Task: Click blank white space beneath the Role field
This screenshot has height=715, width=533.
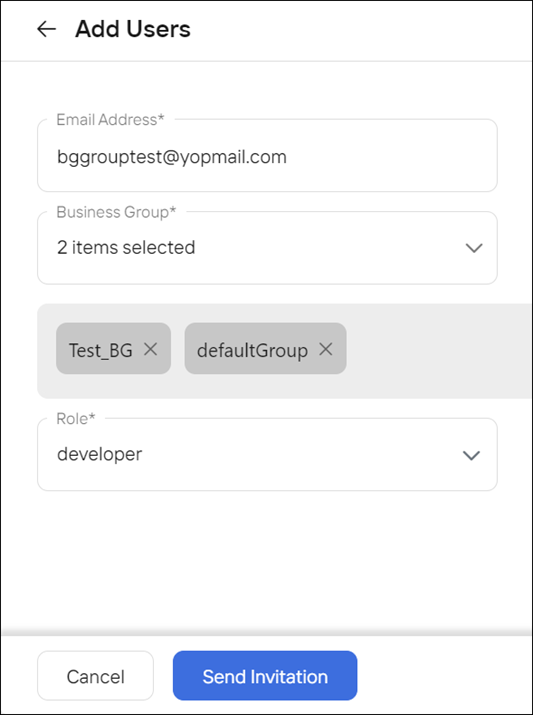Action: pos(267,561)
